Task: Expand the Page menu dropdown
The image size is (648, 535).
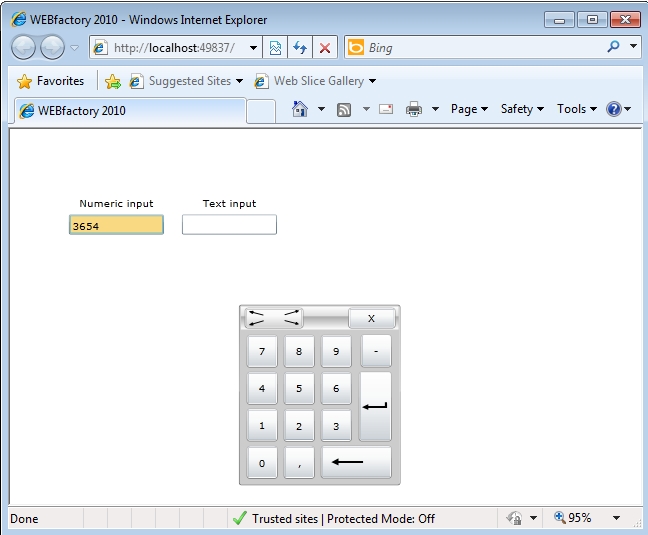Action: click(x=469, y=110)
